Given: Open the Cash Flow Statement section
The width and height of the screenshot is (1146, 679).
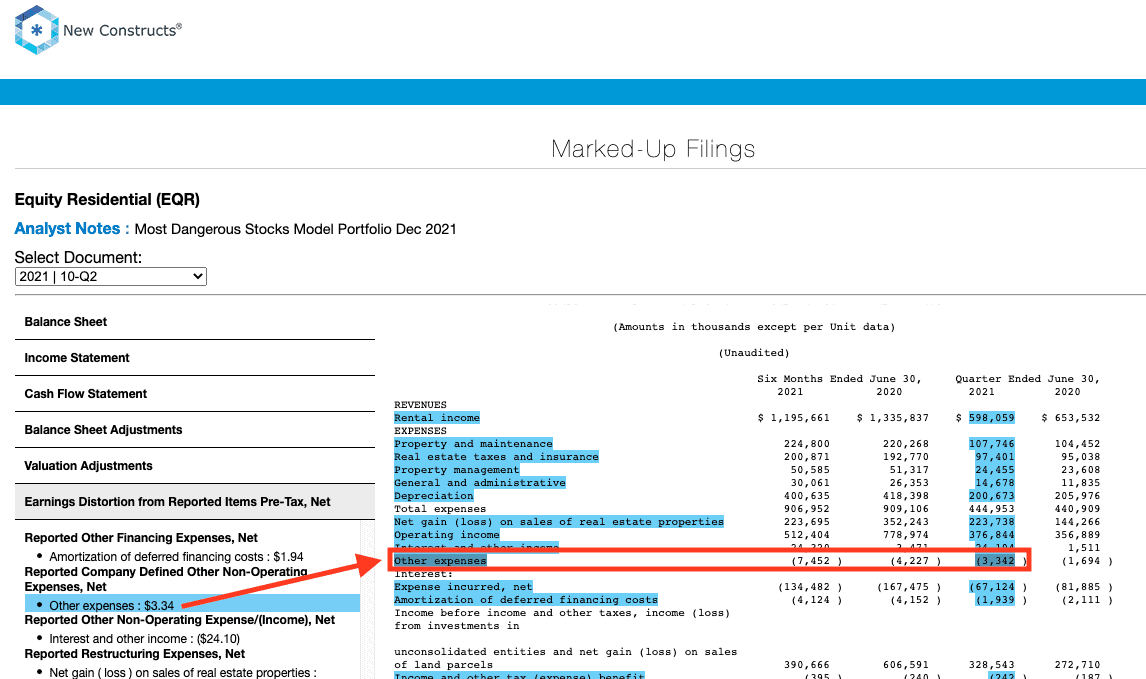Looking at the screenshot, I should coord(194,393).
